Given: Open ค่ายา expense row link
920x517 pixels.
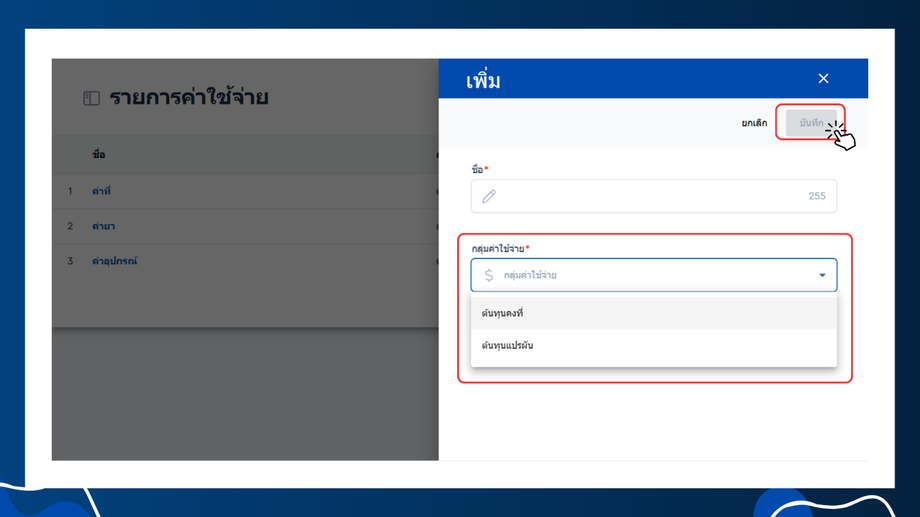Looking at the screenshot, I should (x=103, y=226).
